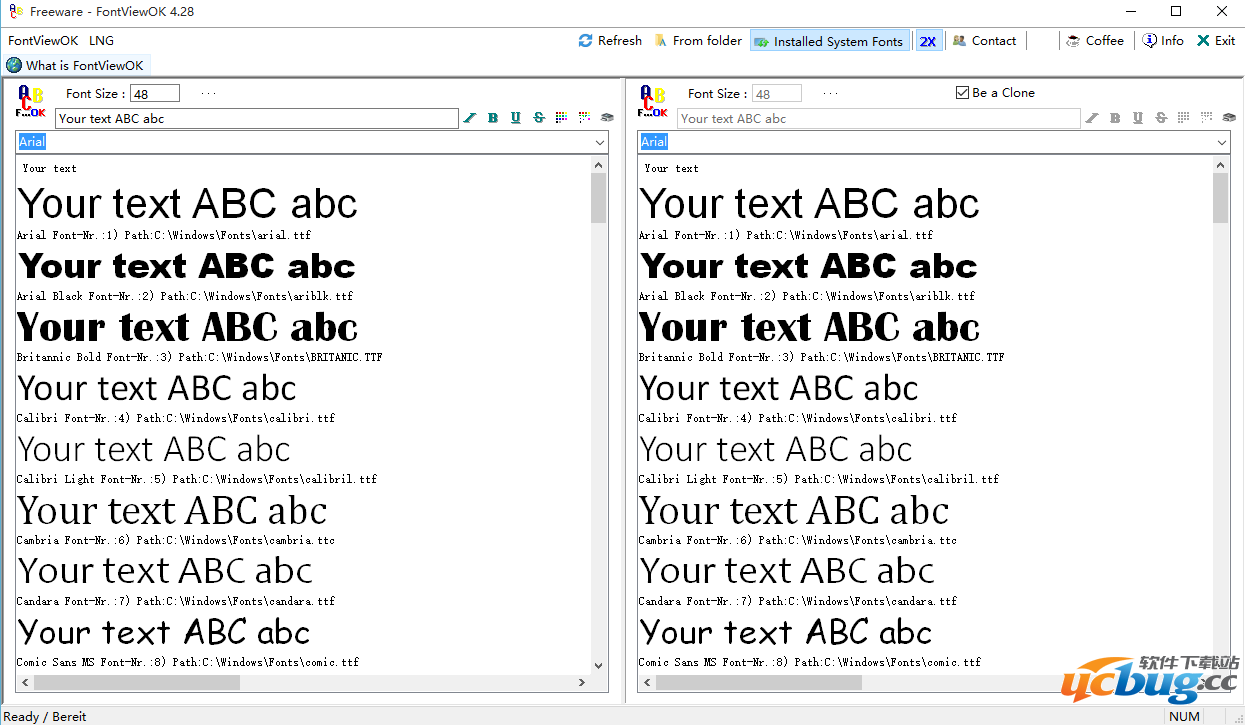Open the Info dialog
1245x725 pixels.
point(1163,41)
